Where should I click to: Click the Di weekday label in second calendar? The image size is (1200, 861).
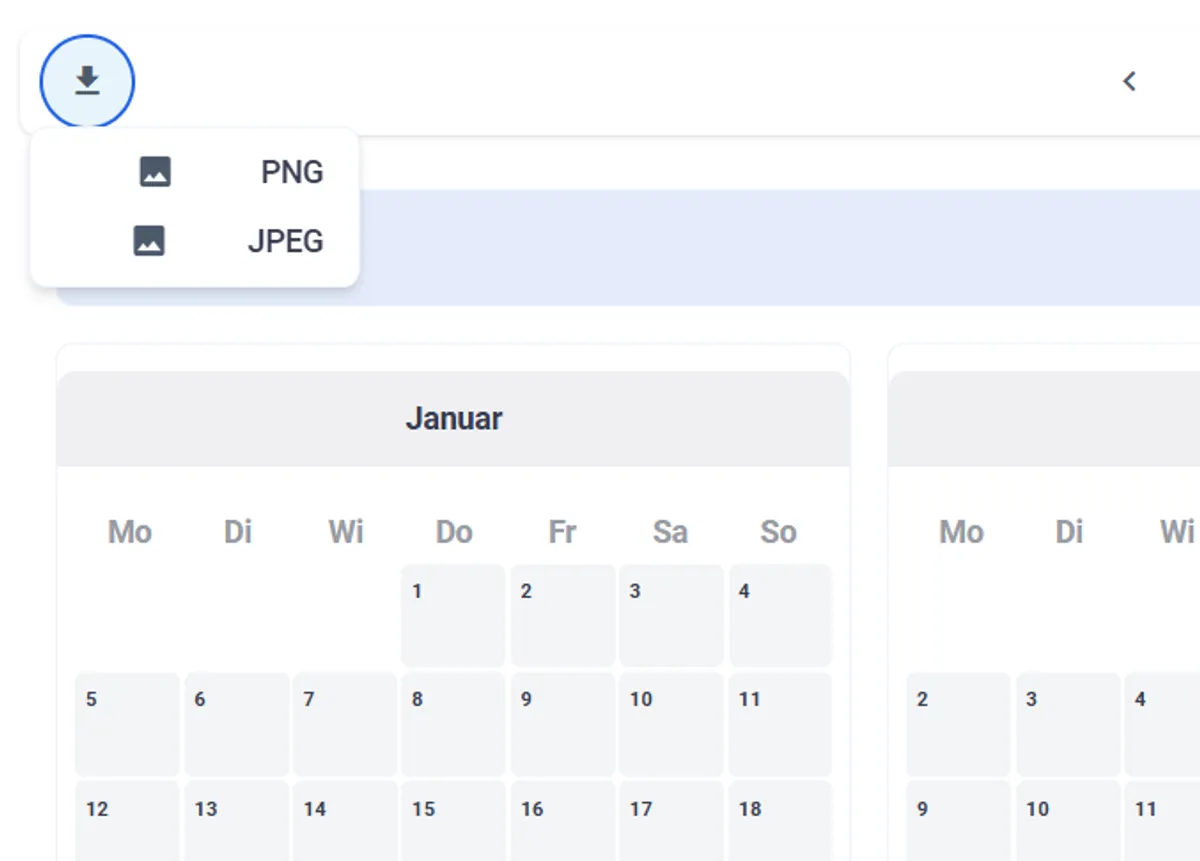(x=1069, y=531)
